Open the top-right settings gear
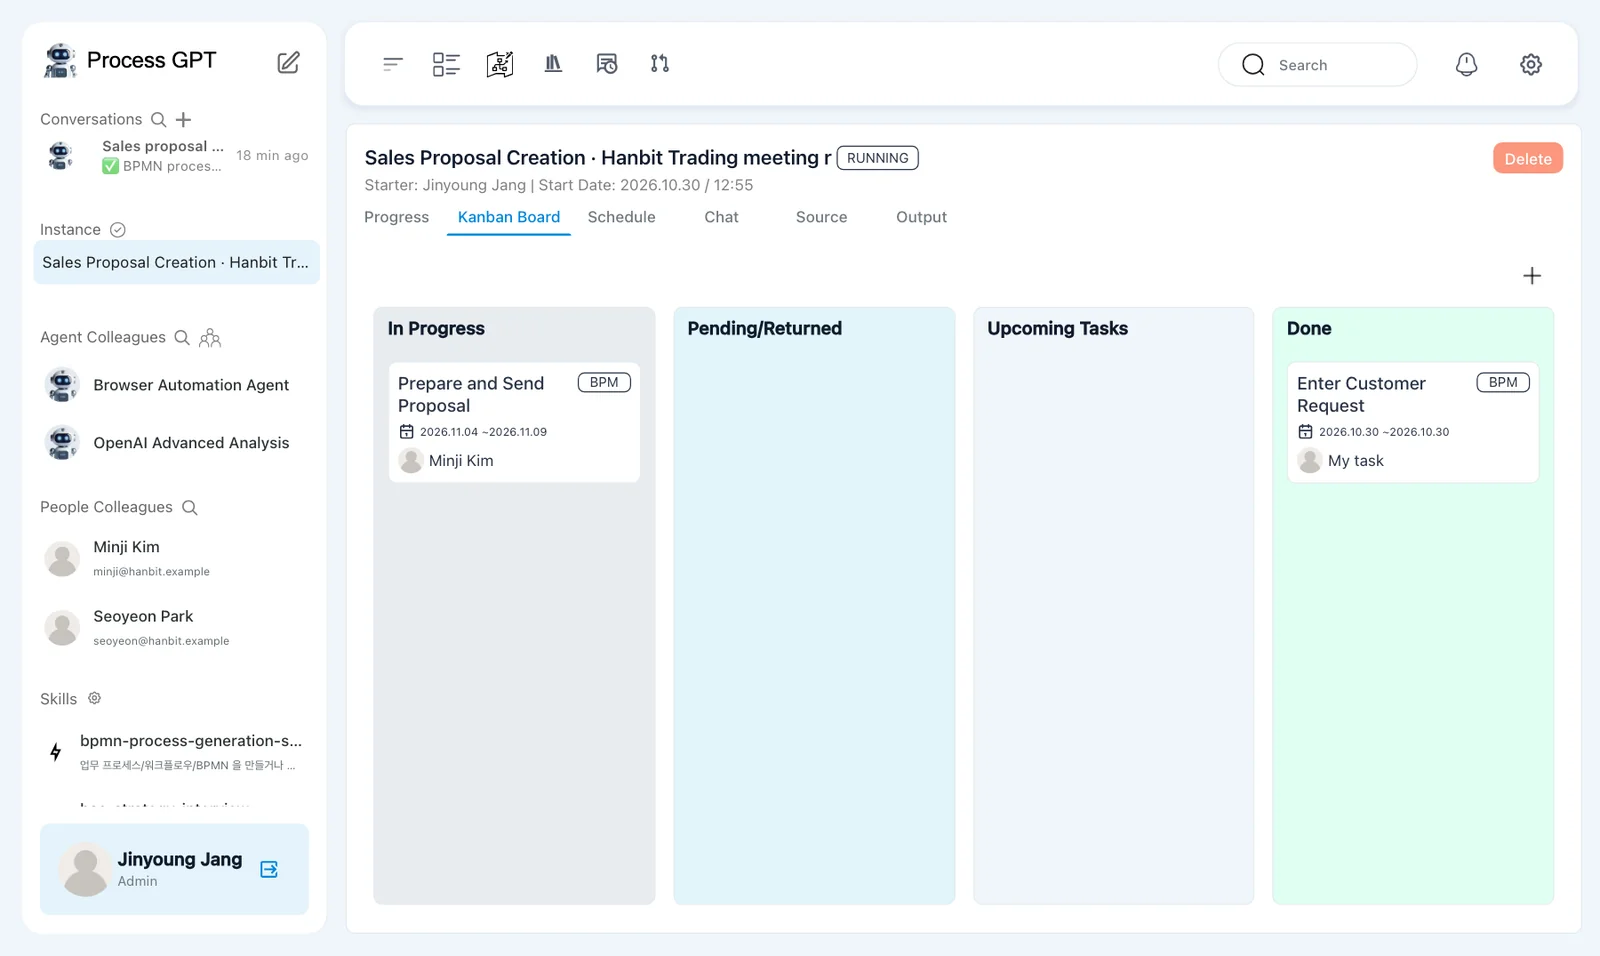Viewport: 1600px width, 956px height. pos(1531,64)
